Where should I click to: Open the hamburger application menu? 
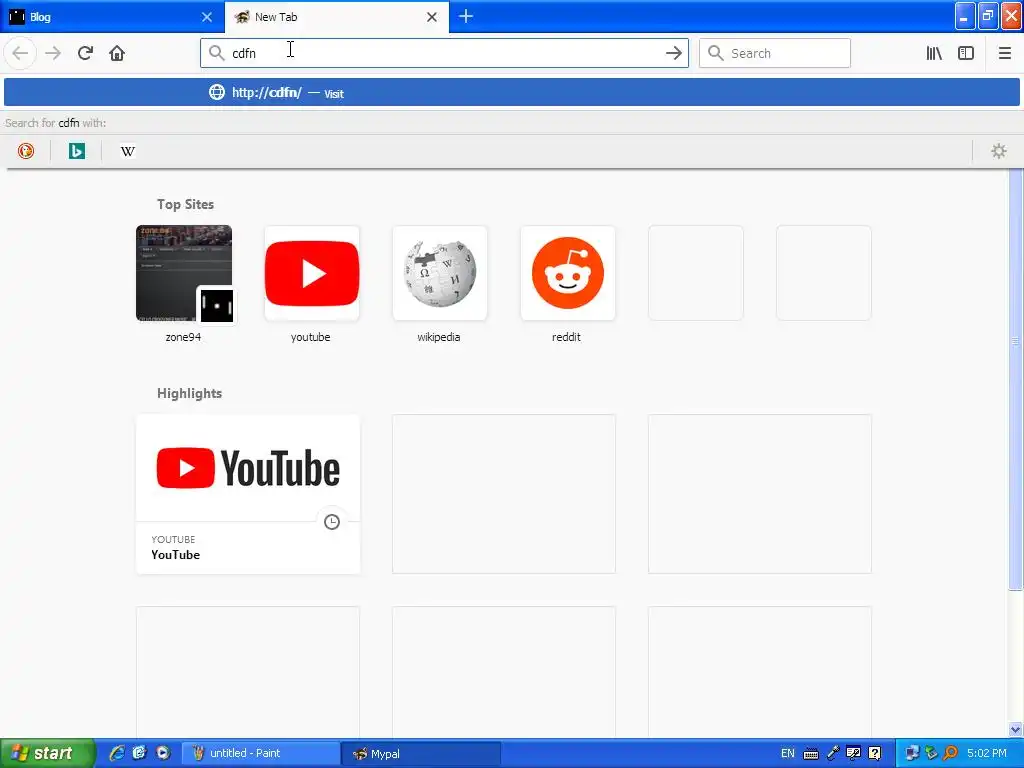pos(1004,53)
